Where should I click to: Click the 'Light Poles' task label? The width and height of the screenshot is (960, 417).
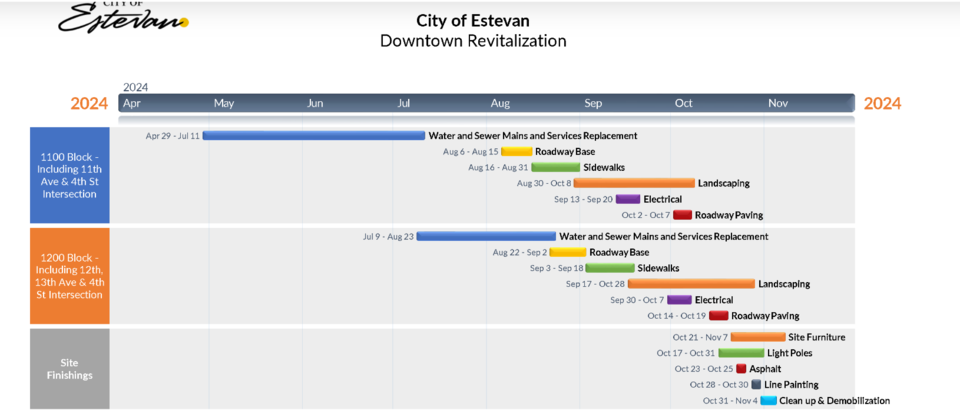[790, 353]
